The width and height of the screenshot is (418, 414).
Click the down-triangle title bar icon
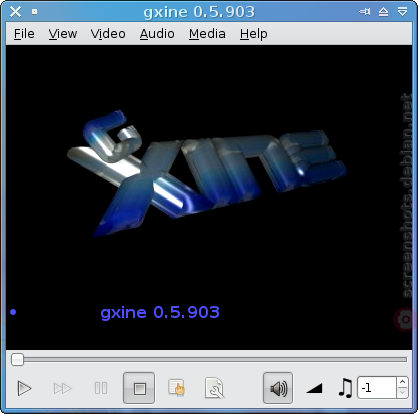click(402, 12)
